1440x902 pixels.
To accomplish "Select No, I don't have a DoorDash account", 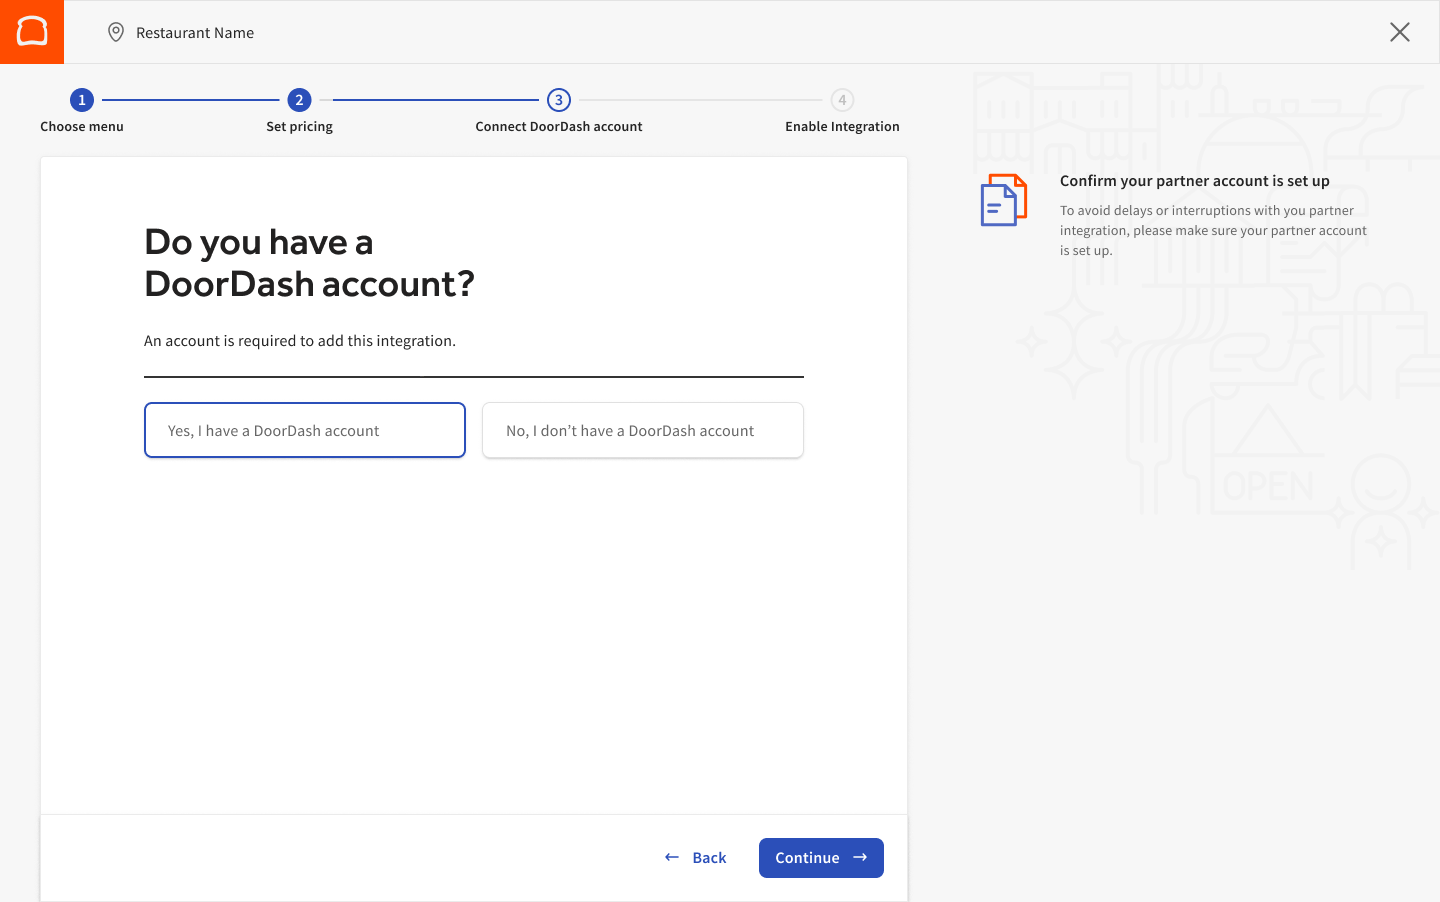I will [x=642, y=430].
